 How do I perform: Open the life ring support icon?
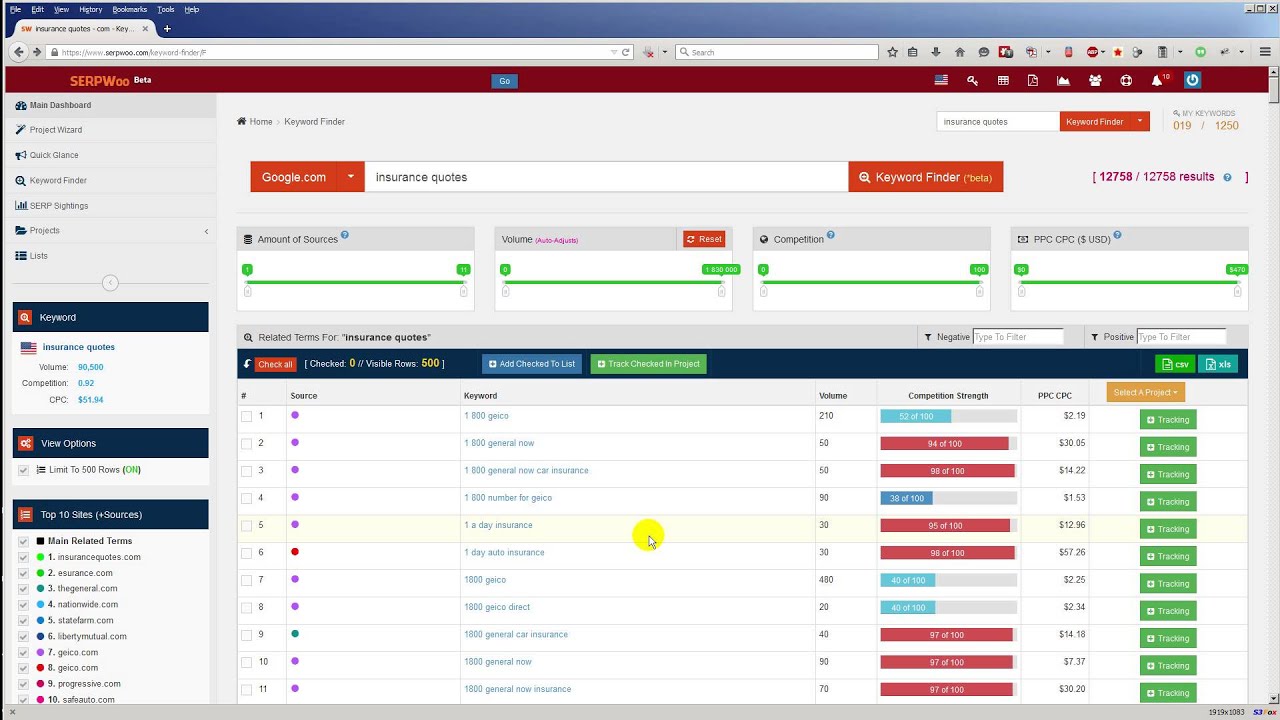coord(1126,81)
